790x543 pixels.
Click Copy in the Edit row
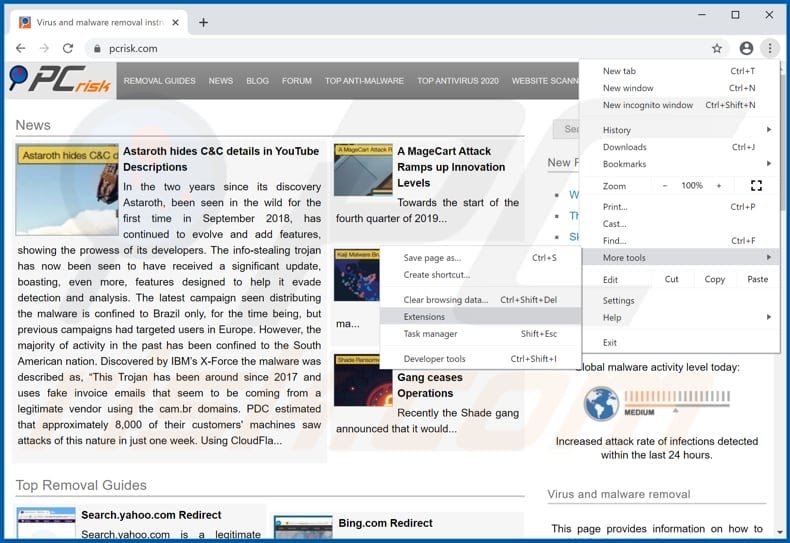[x=714, y=279]
